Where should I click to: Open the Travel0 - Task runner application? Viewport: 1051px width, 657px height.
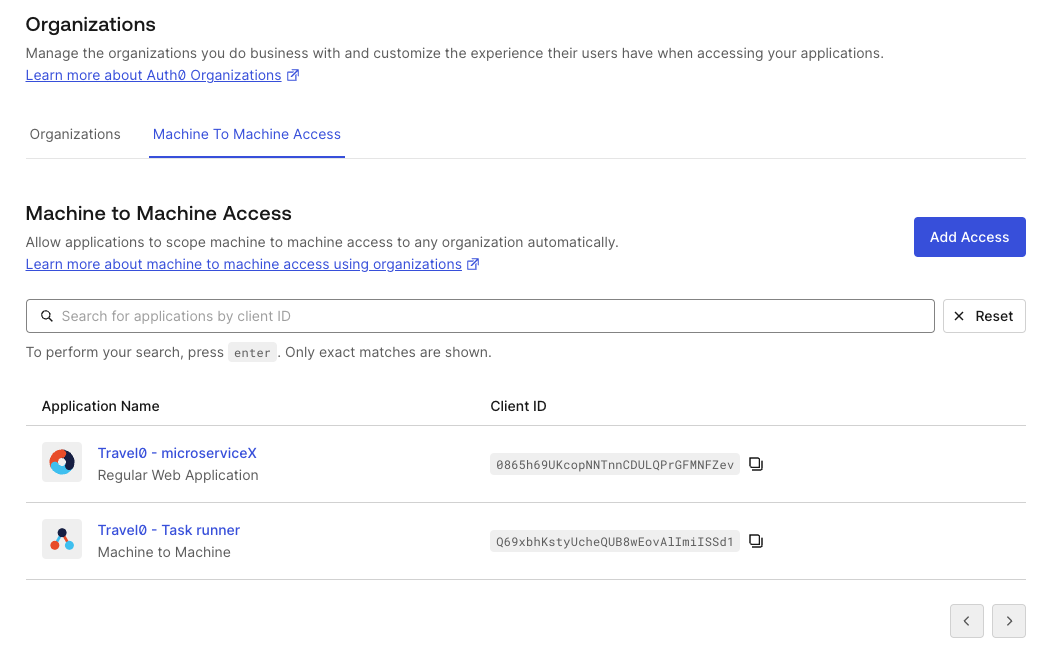click(168, 530)
